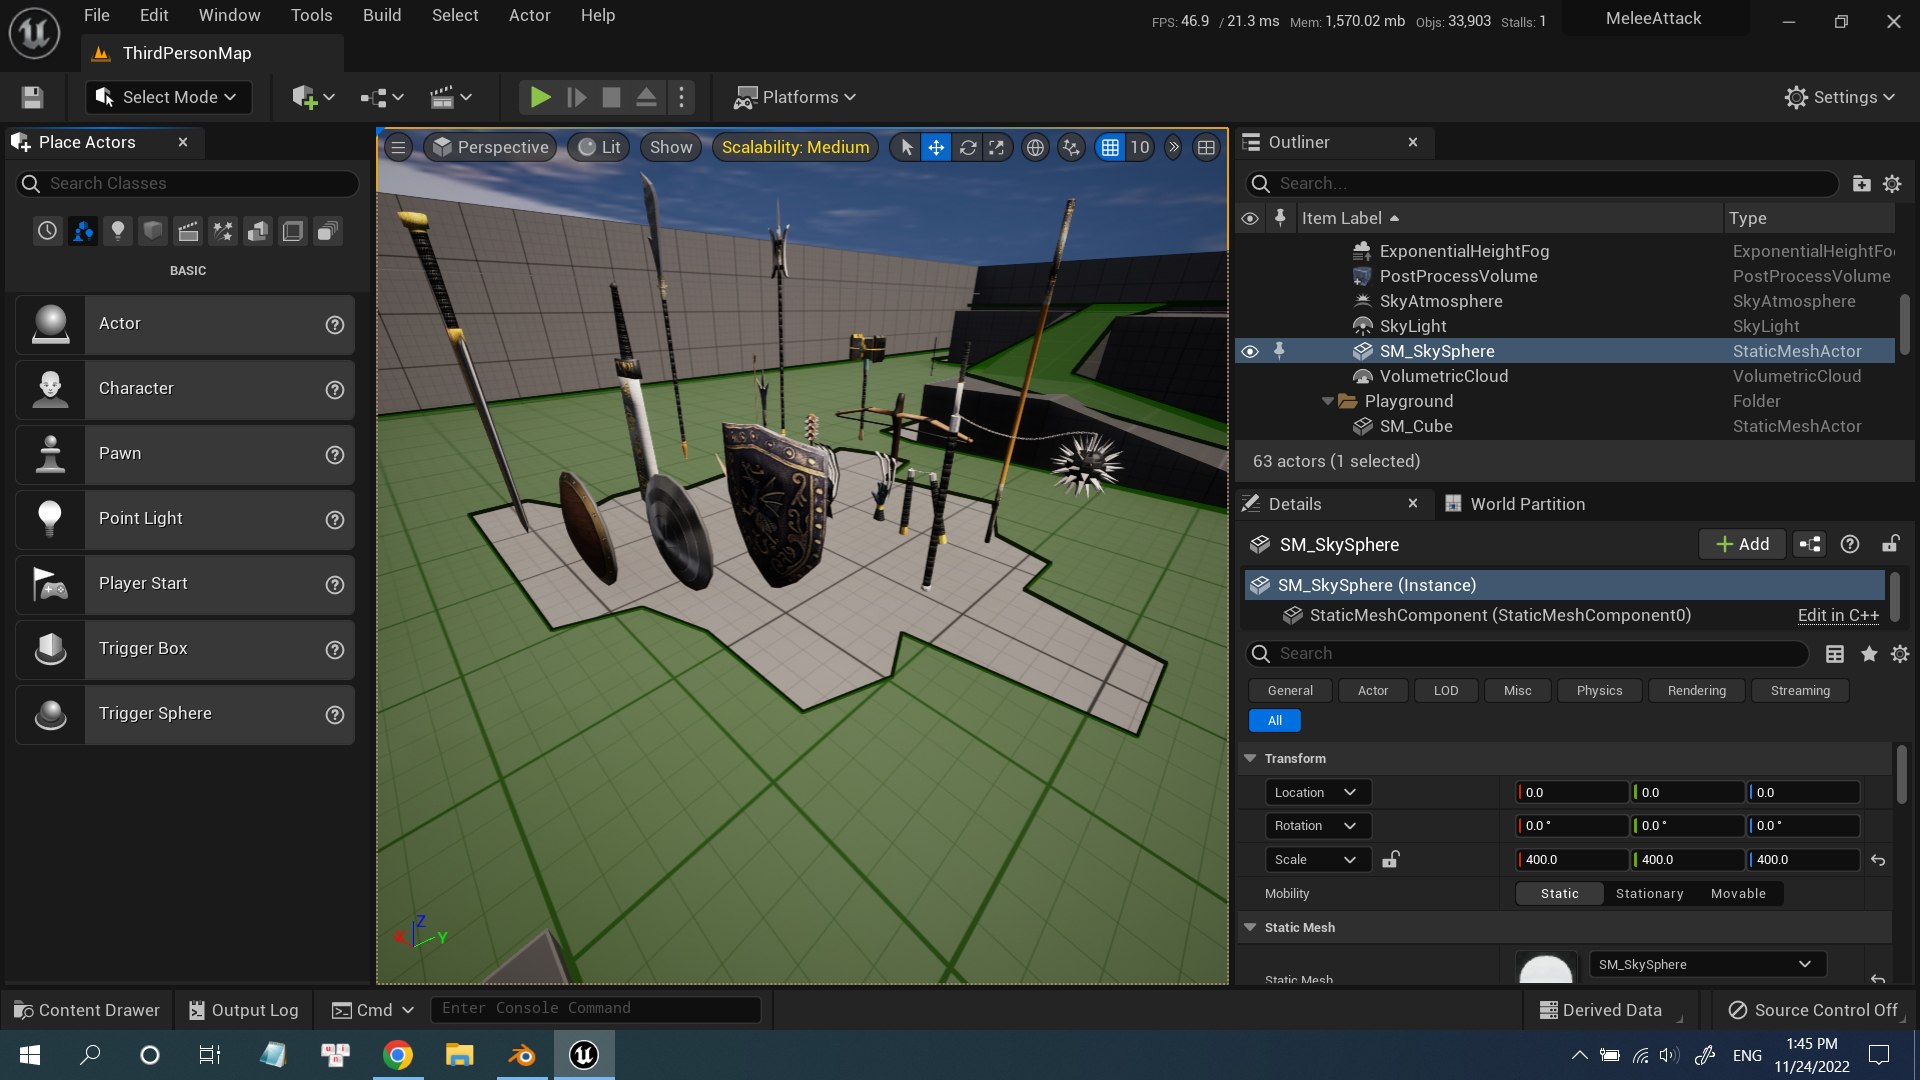This screenshot has height=1080, width=1920.
Task: Click the Add component button
Action: pos(1742,544)
